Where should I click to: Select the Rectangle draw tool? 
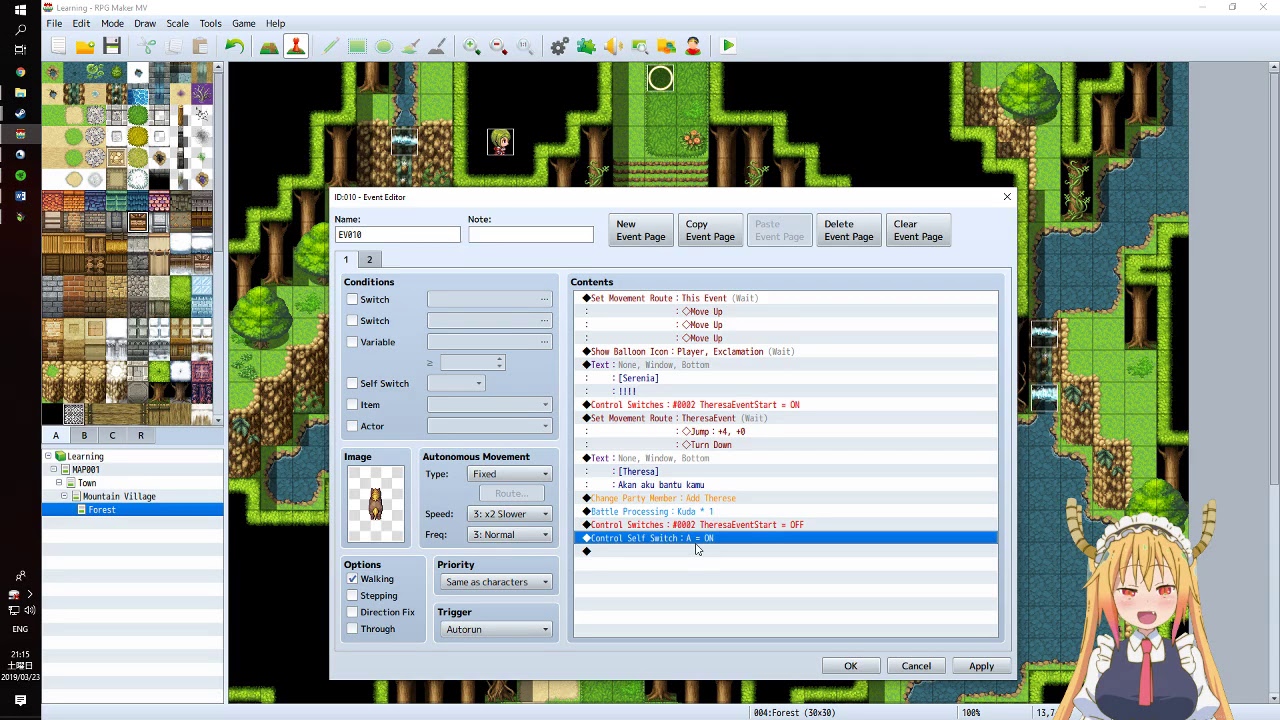point(357,46)
